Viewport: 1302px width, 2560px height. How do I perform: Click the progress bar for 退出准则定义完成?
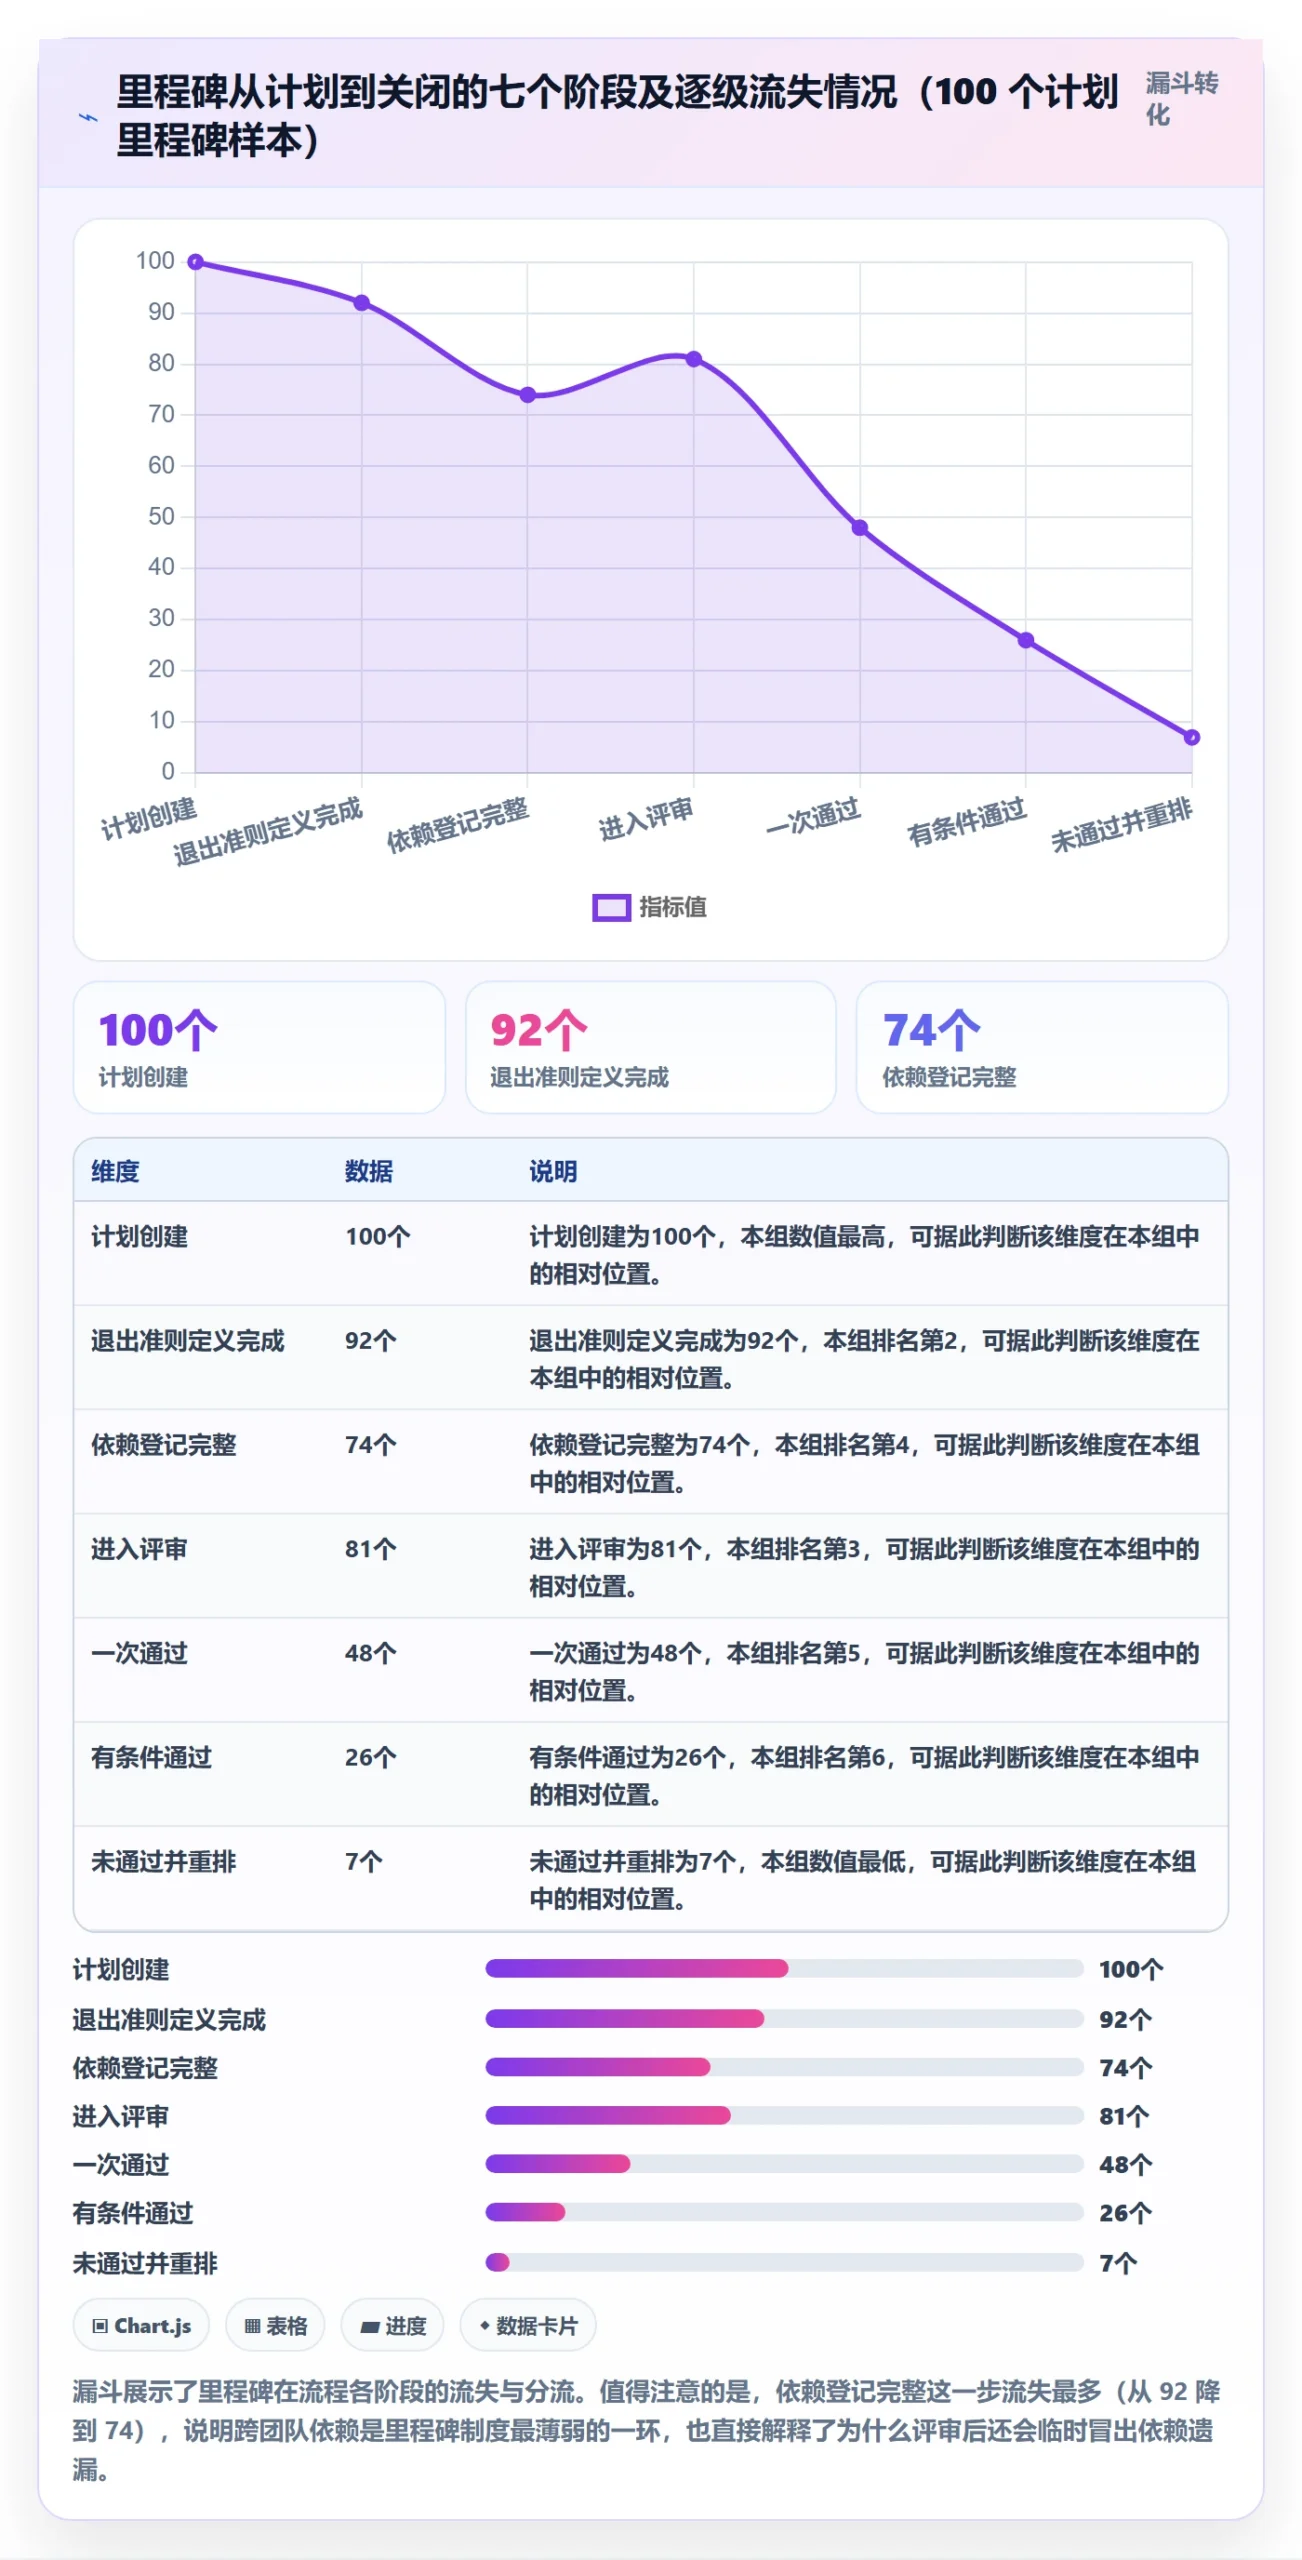(x=784, y=2019)
